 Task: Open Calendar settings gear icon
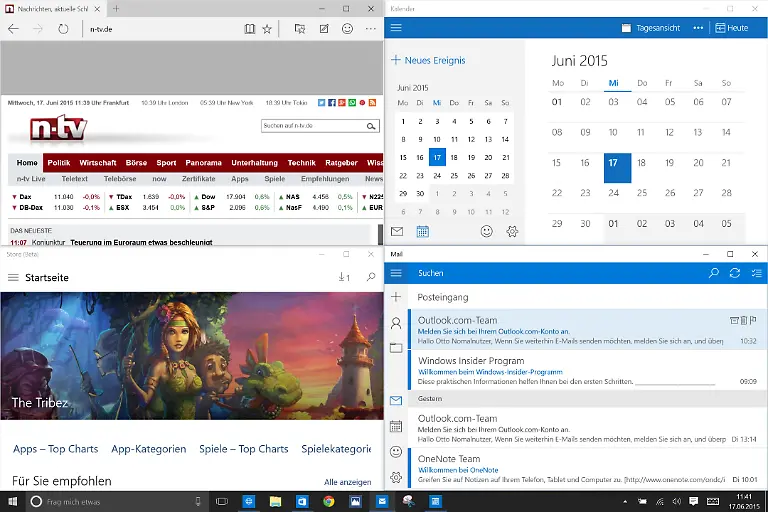(x=512, y=231)
